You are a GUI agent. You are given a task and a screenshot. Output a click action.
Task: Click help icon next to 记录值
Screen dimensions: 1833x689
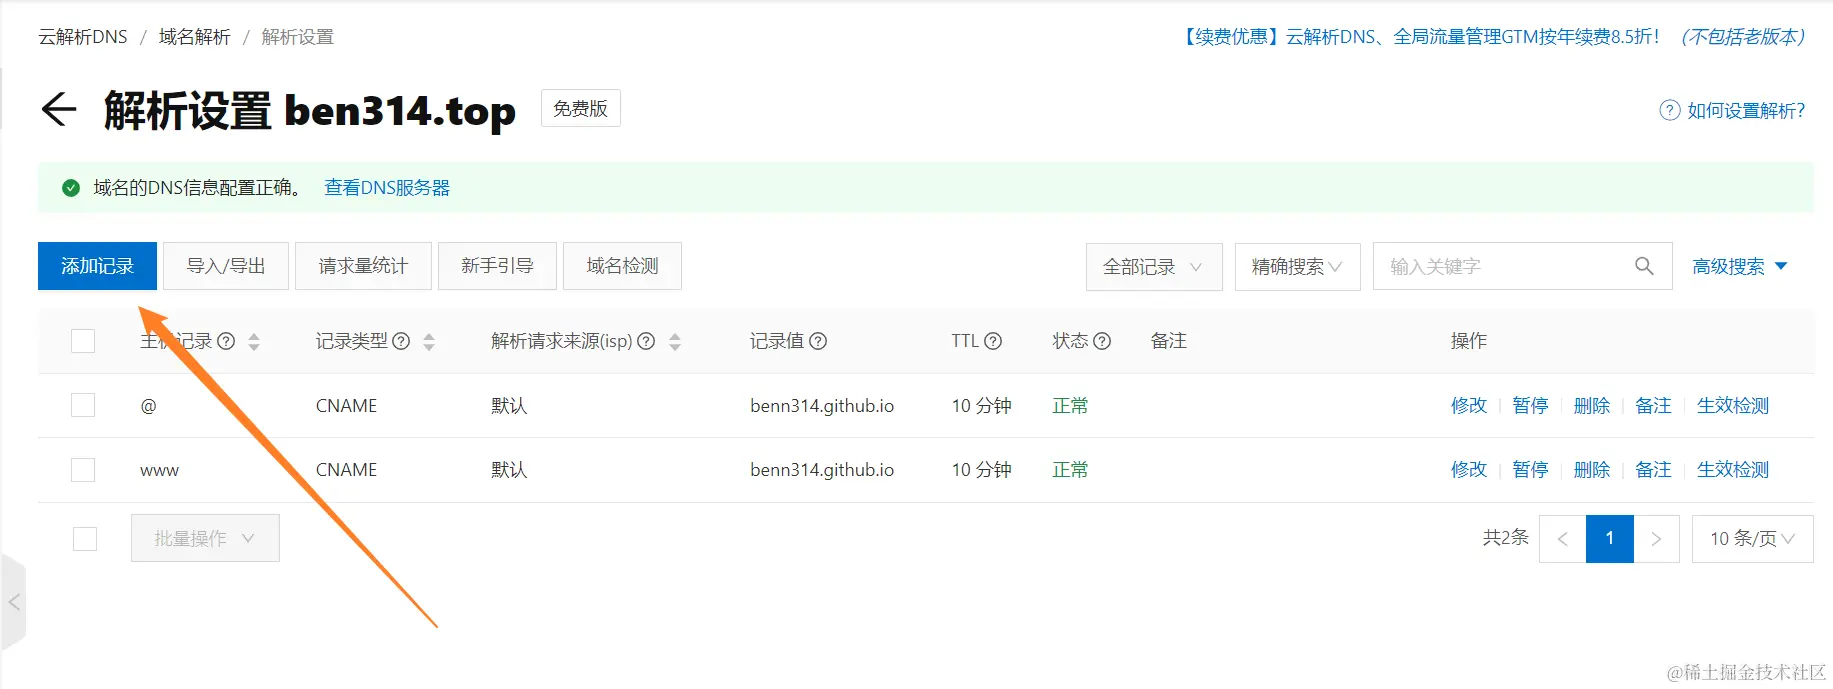818,341
